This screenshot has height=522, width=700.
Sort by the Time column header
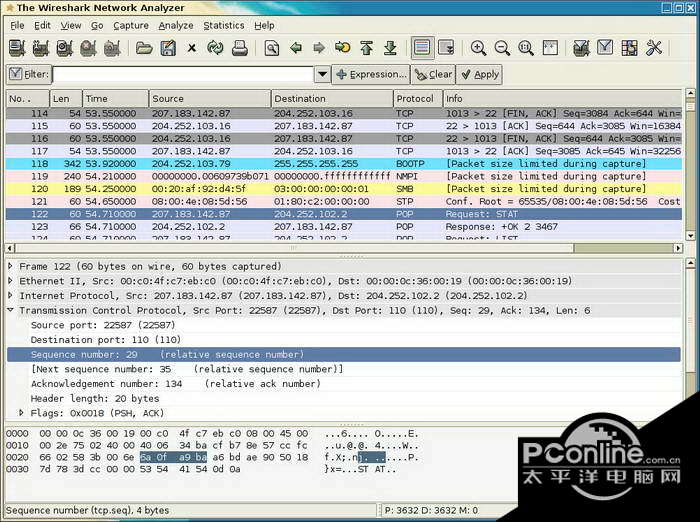pos(115,98)
